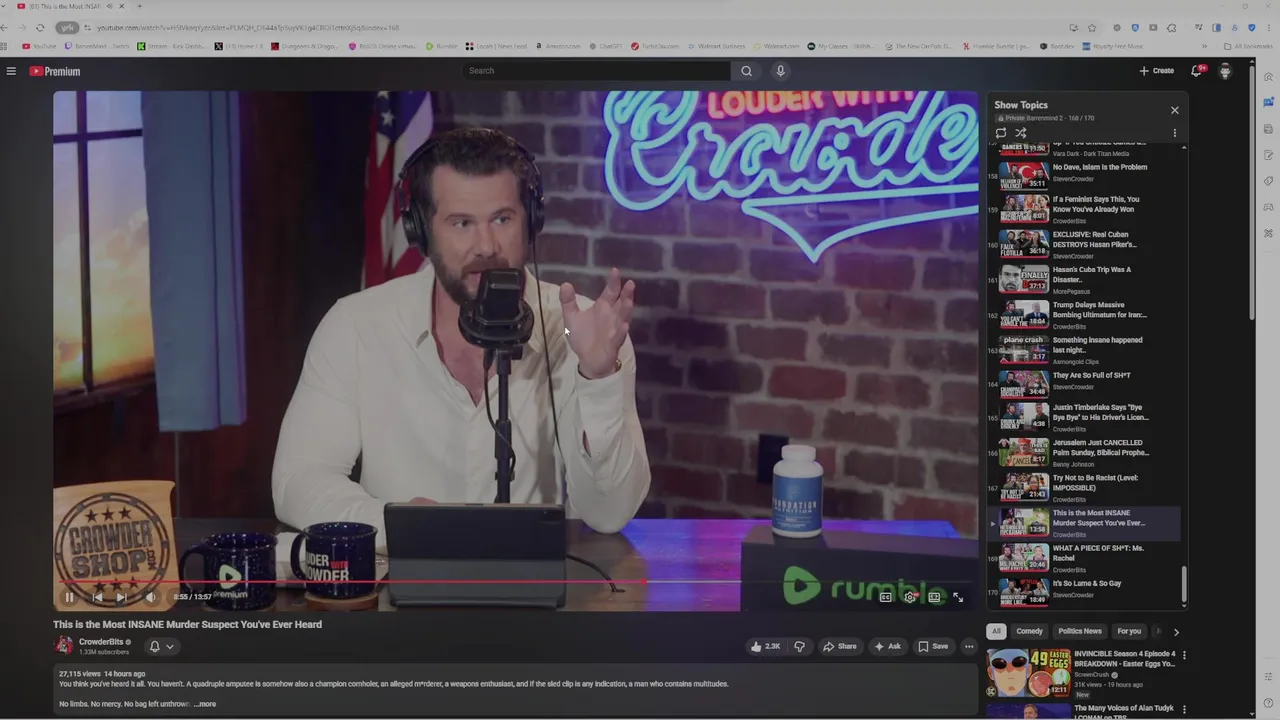Toggle loop playlist option
1280x720 pixels.
pyautogui.click(x=1001, y=133)
